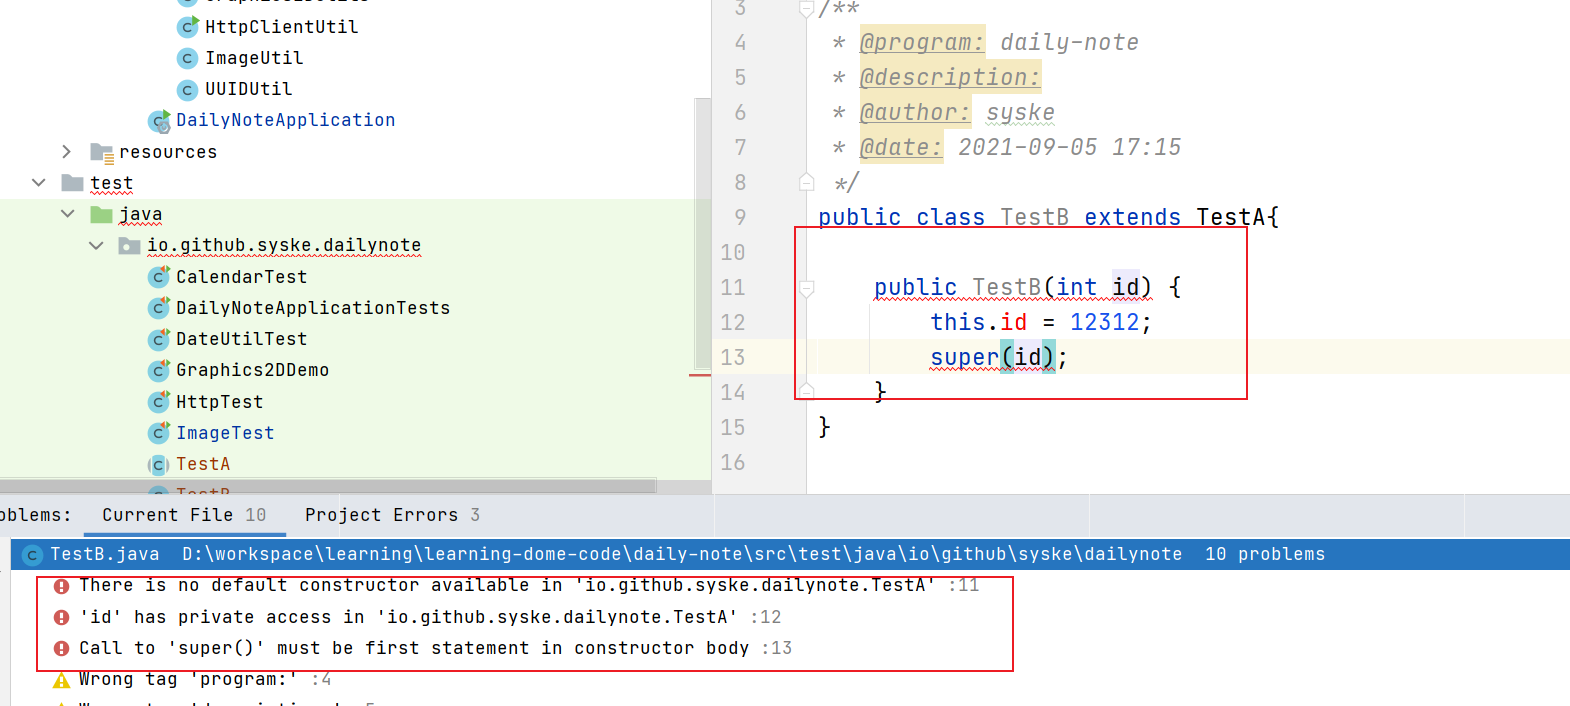Click the TestA superclass name in line 9
Screen dimensions: 1570x706
(x=1232, y=217)
